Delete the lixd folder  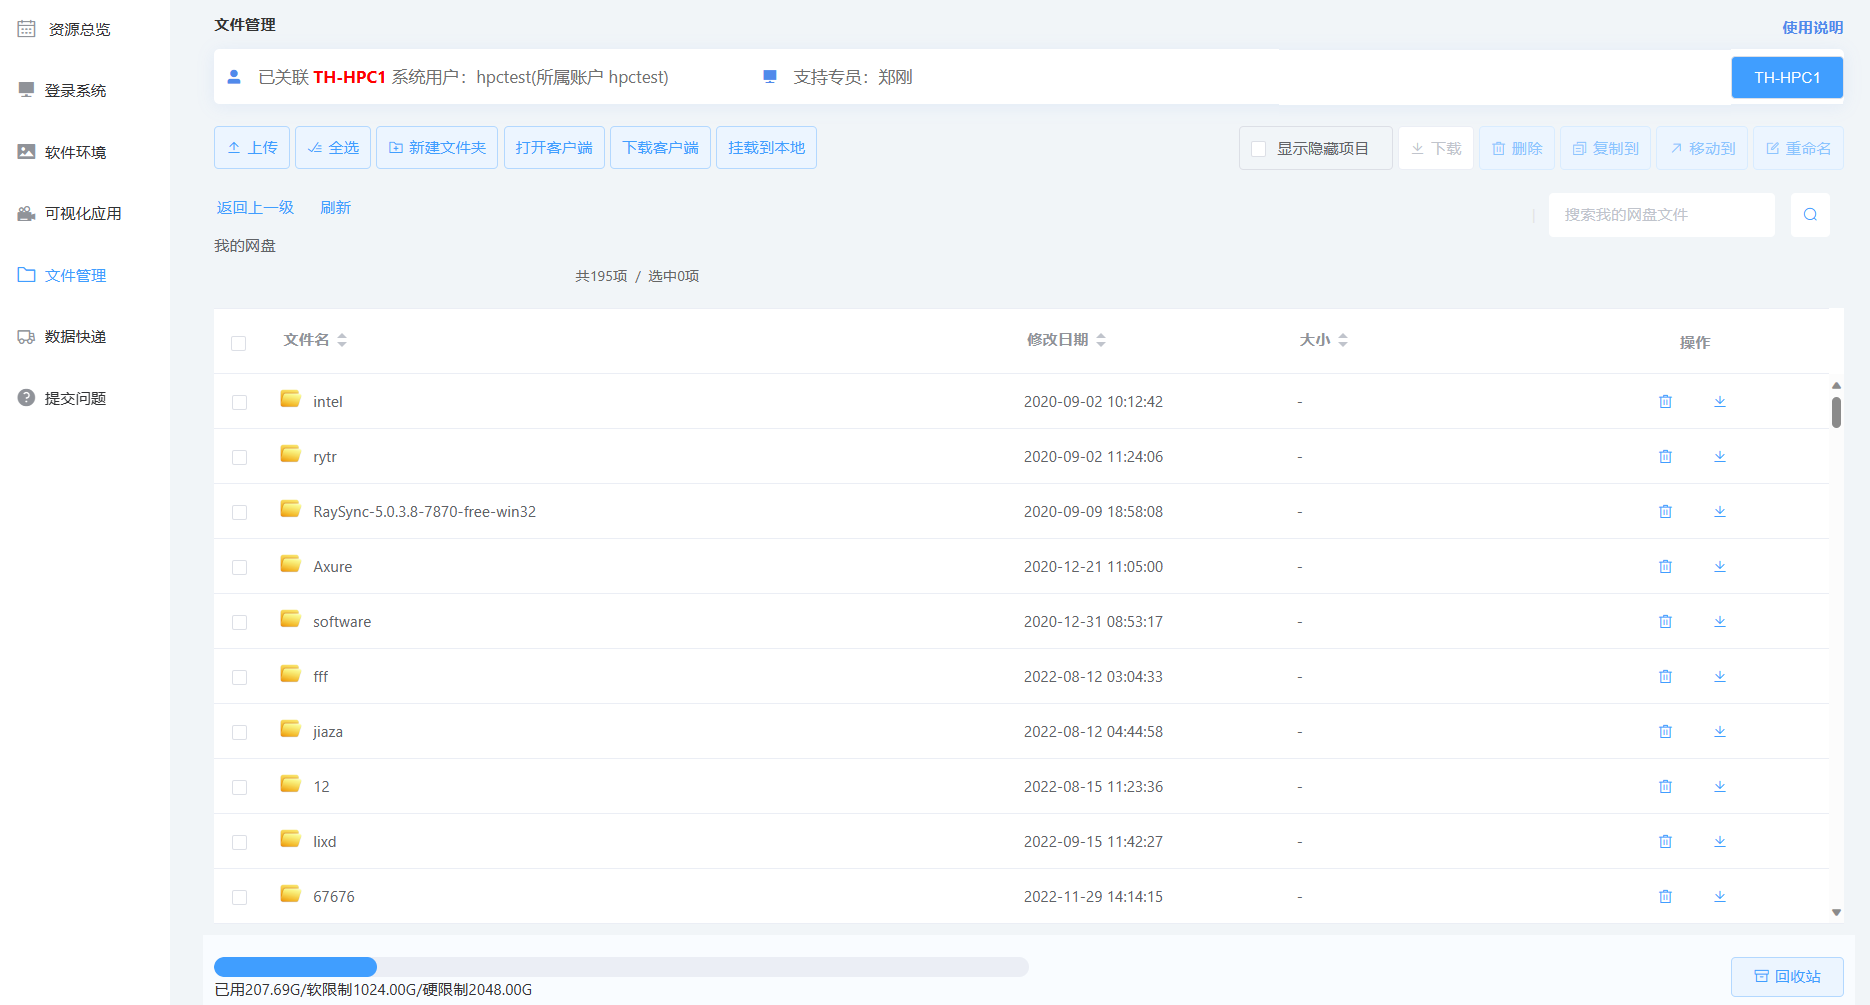(x=1665, y=841)
